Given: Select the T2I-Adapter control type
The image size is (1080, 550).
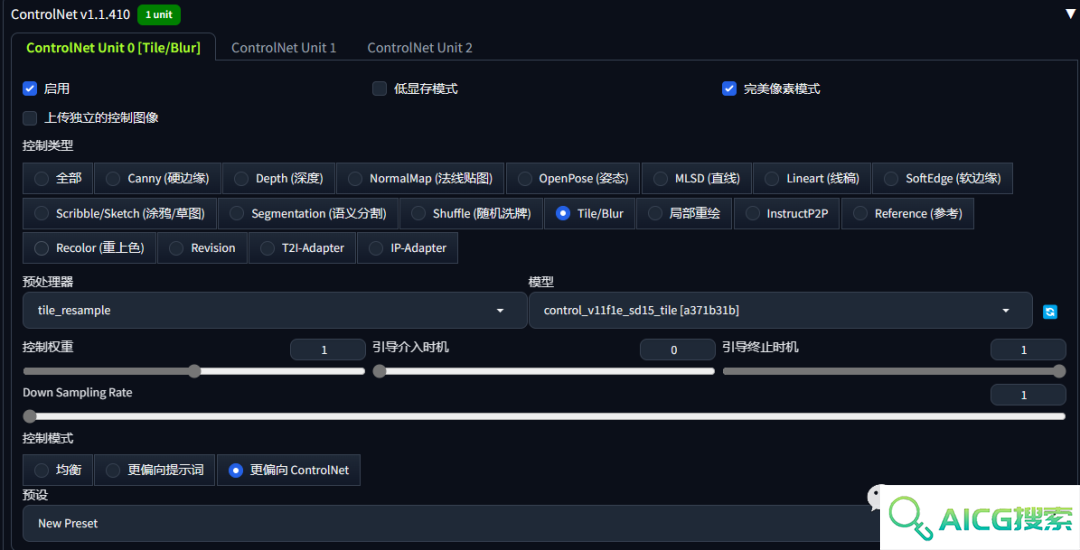Looking at the screenshot, I should tap(302, 248).
